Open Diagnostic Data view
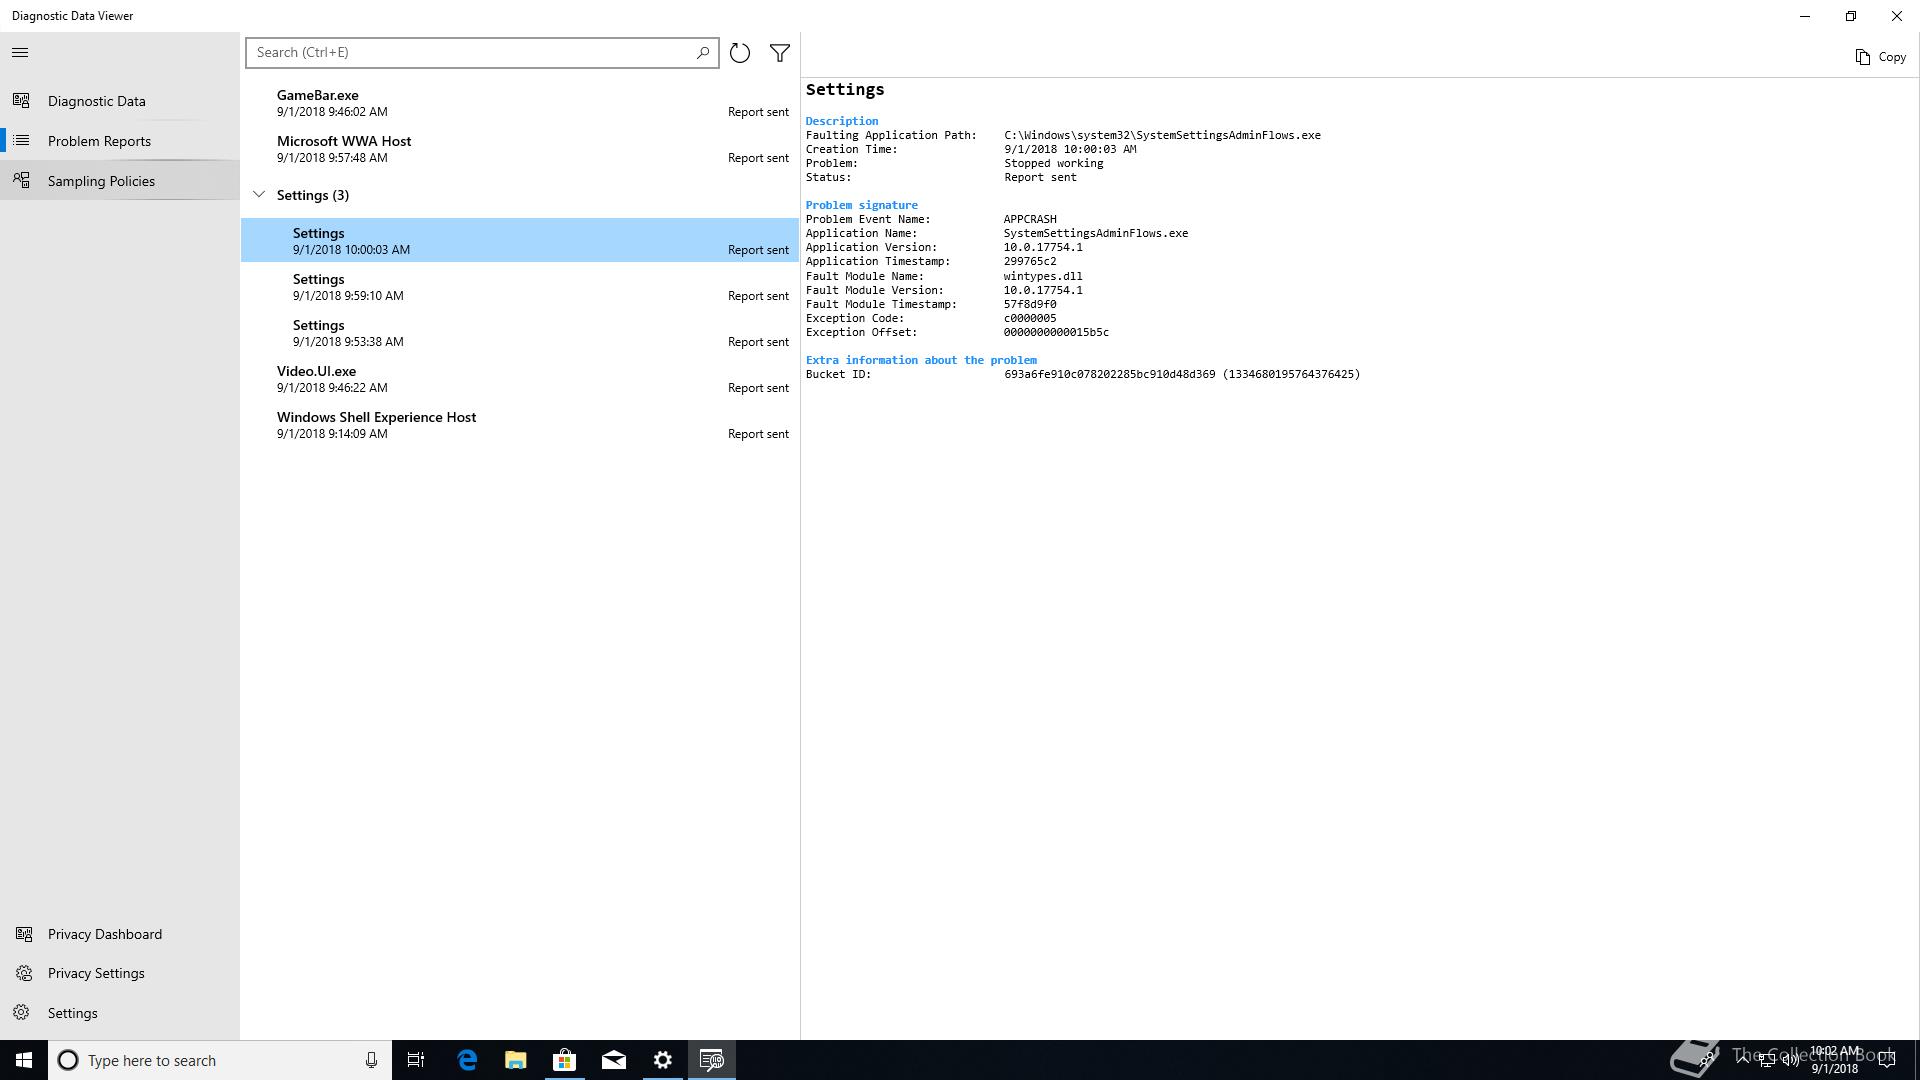This screenshot has height=1080, width=1920. pyautogui.click(x=120, y=101)
